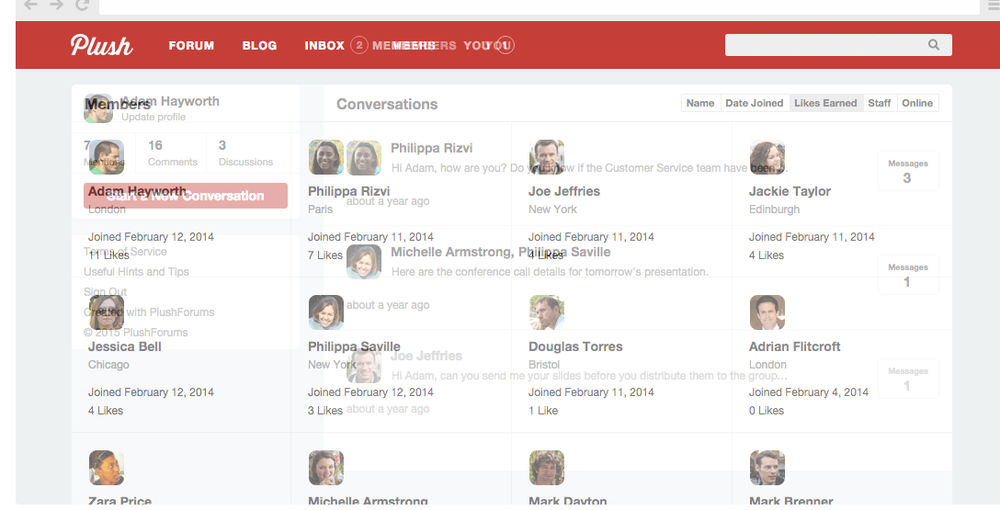Open Adrian Flitcroft's avatar
This screenshot has height=510, width=1000.
click(767, 312)
